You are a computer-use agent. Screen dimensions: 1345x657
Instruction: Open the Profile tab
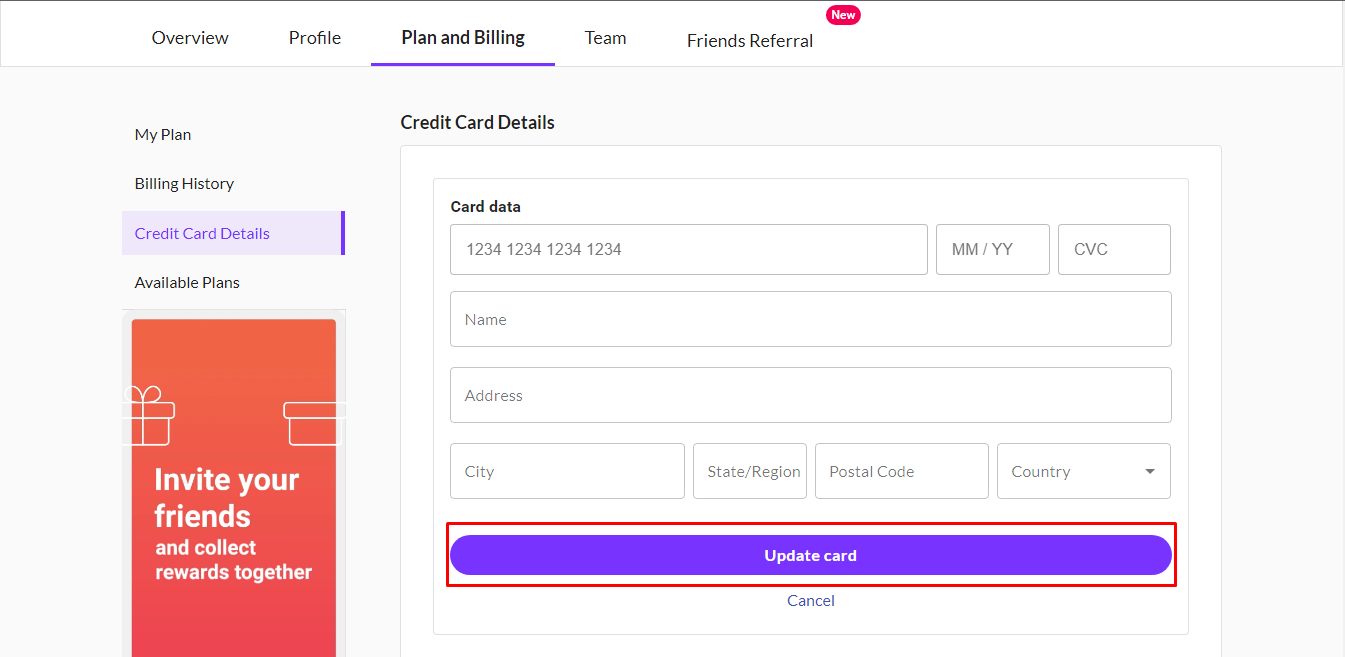click(x=314, y=37)
